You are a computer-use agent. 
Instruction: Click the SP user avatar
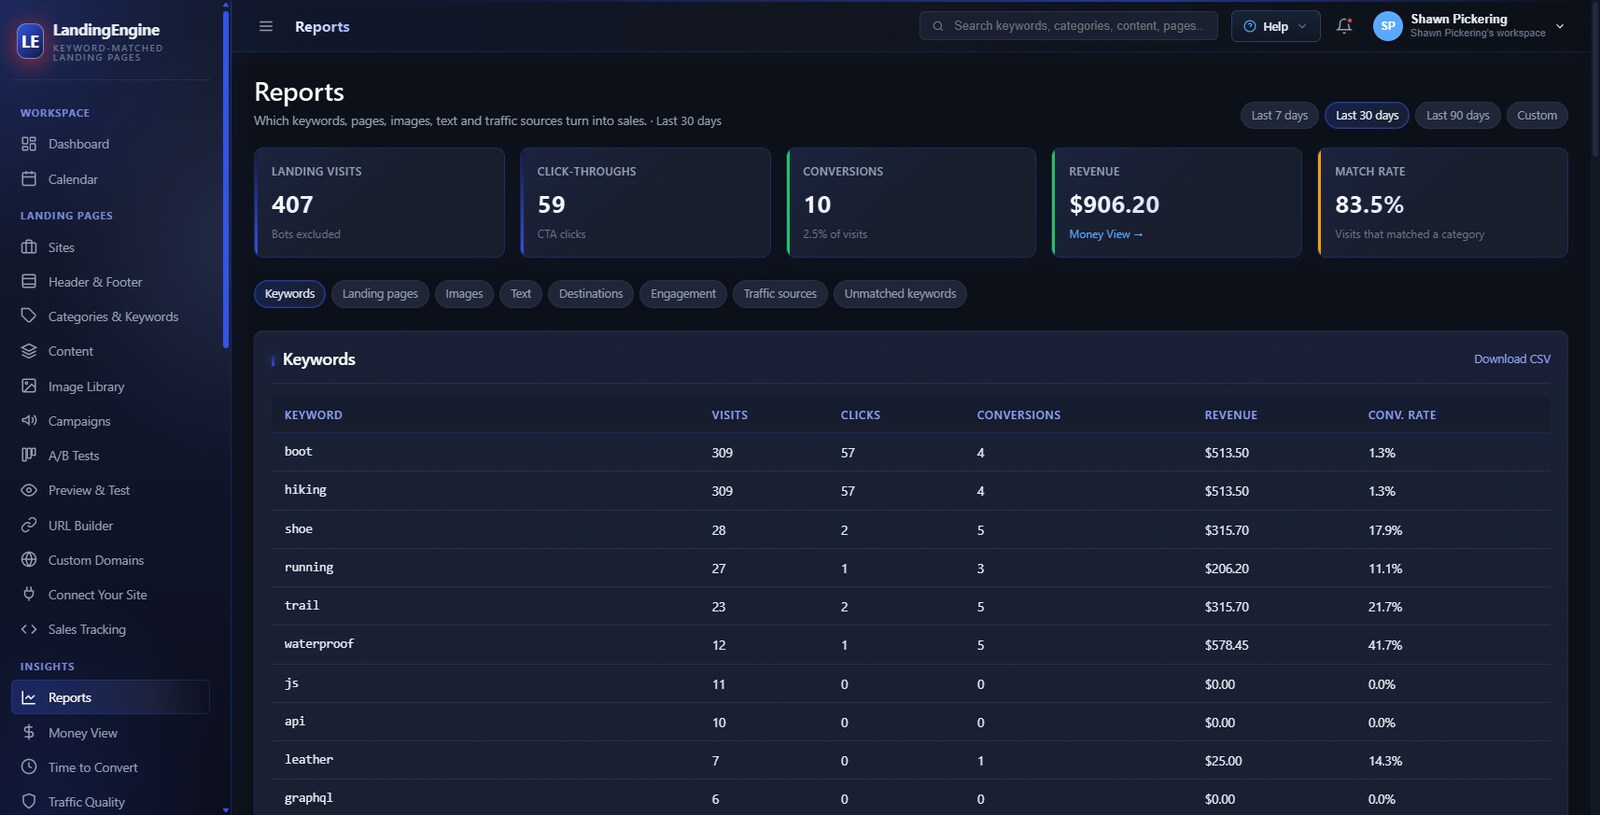click(1388, 26)
